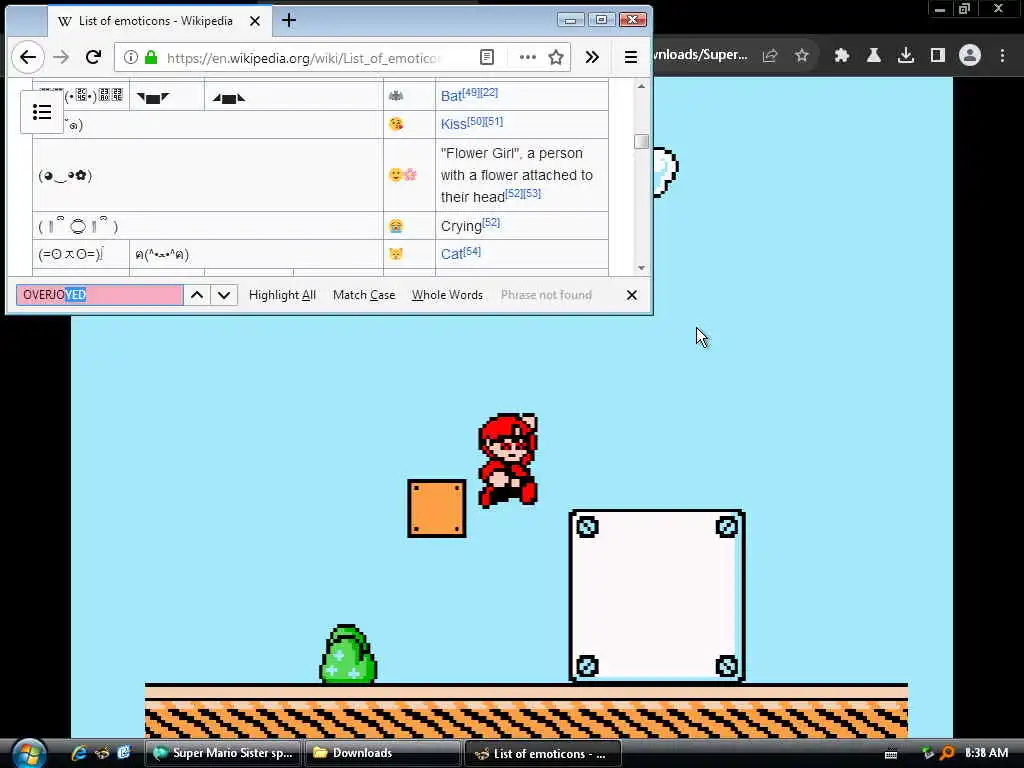The image size is (1024, 768).
Task: Click the Chrome share icon
Action: tap(770, 56)
